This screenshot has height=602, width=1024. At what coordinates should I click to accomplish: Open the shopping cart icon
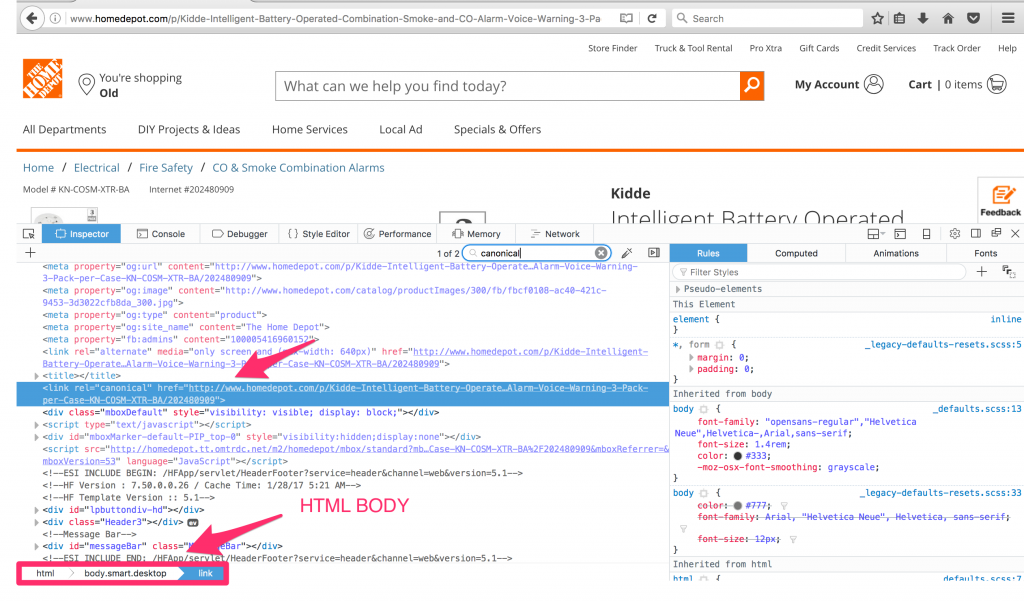point(997,84)
